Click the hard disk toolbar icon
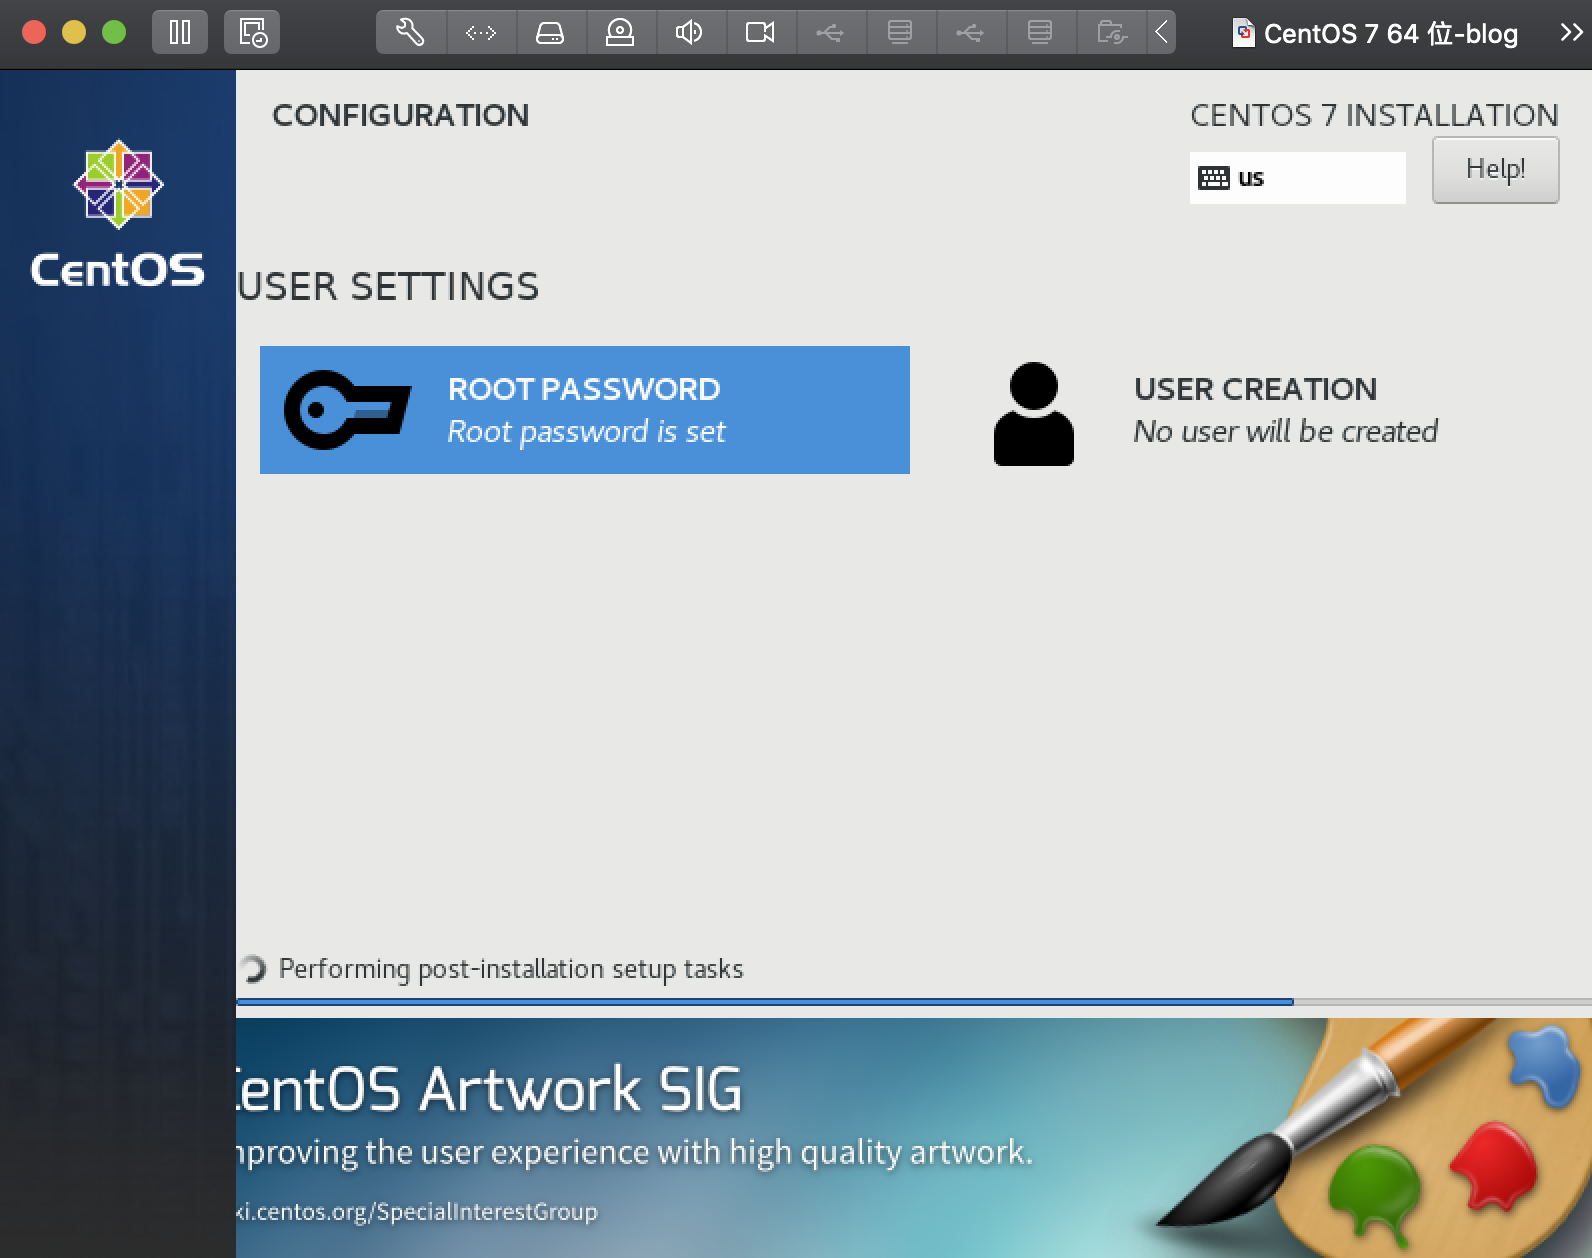This screenshot has width=1592, height=1258. point(550,33)
